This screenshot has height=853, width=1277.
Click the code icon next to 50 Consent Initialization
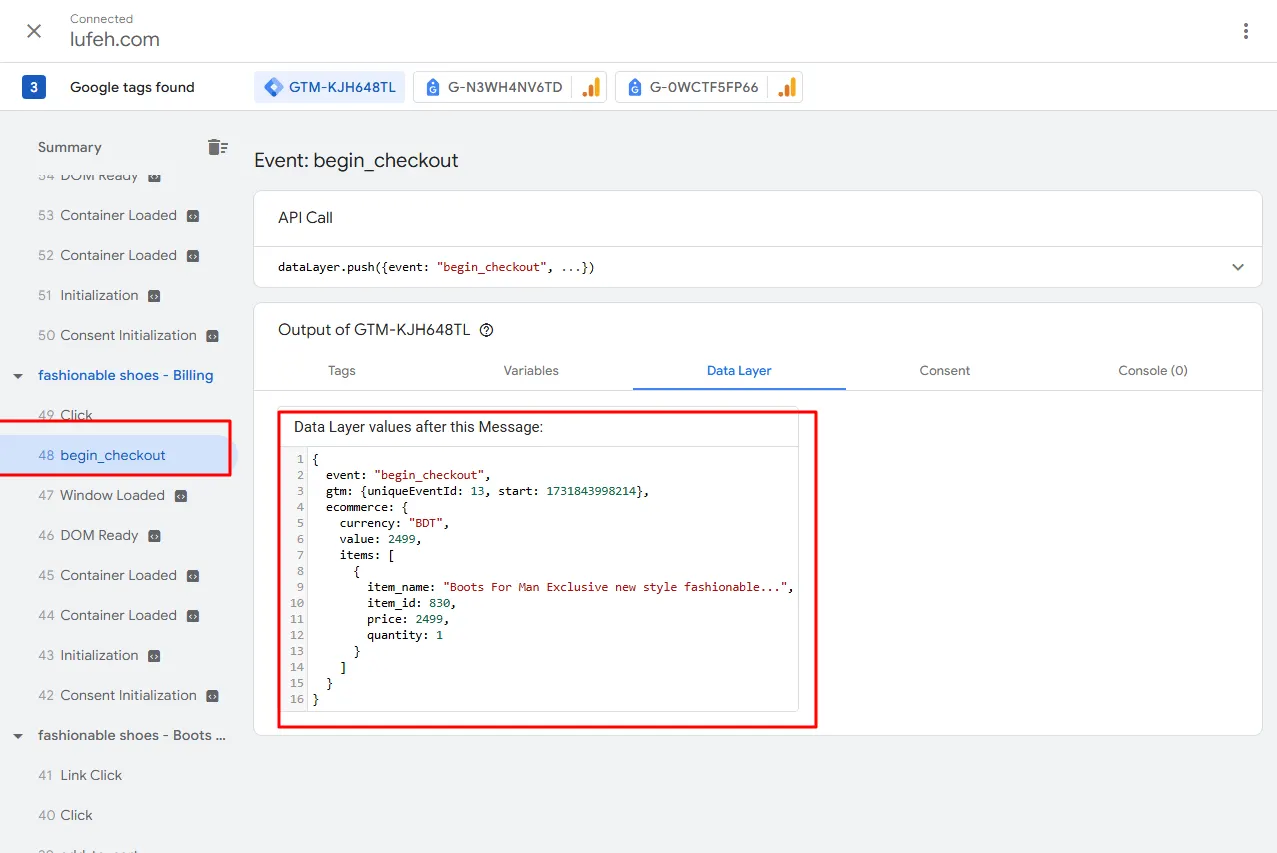point(212,336)
